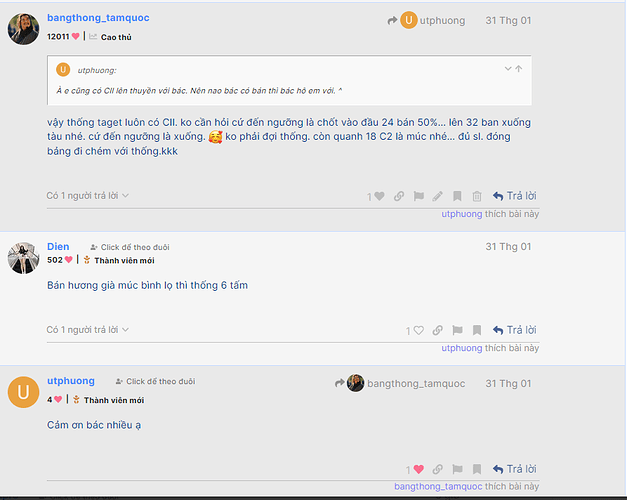
Task: Collapse the utphuong quote chevron
Action: tap(508, 69)
